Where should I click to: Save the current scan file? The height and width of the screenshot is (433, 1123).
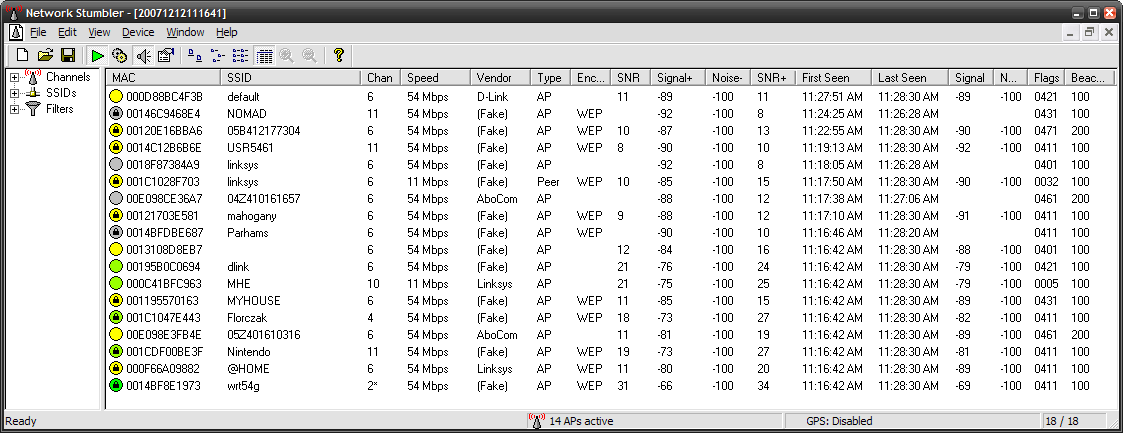point(68,55)
